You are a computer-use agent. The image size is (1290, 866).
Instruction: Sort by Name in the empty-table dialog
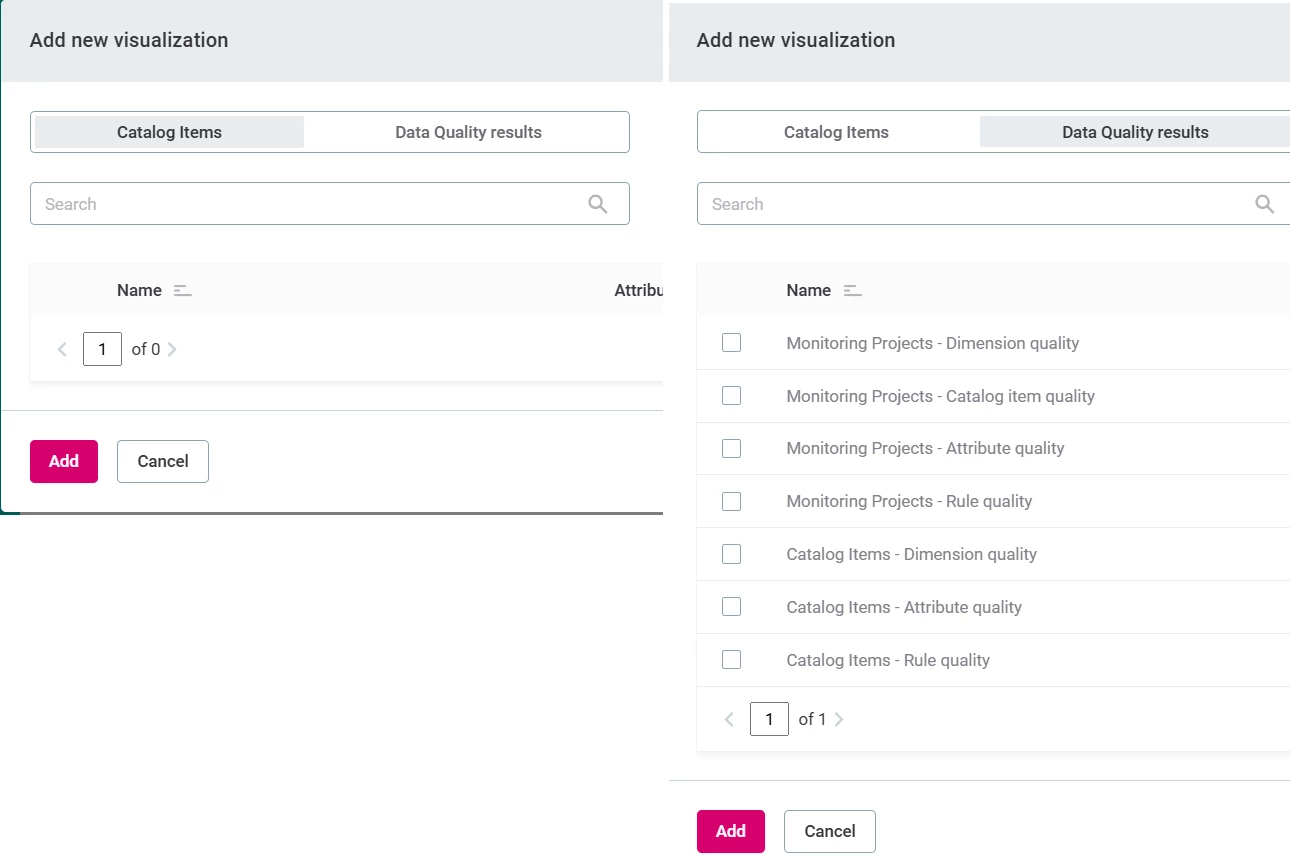[x=182, y=291]
